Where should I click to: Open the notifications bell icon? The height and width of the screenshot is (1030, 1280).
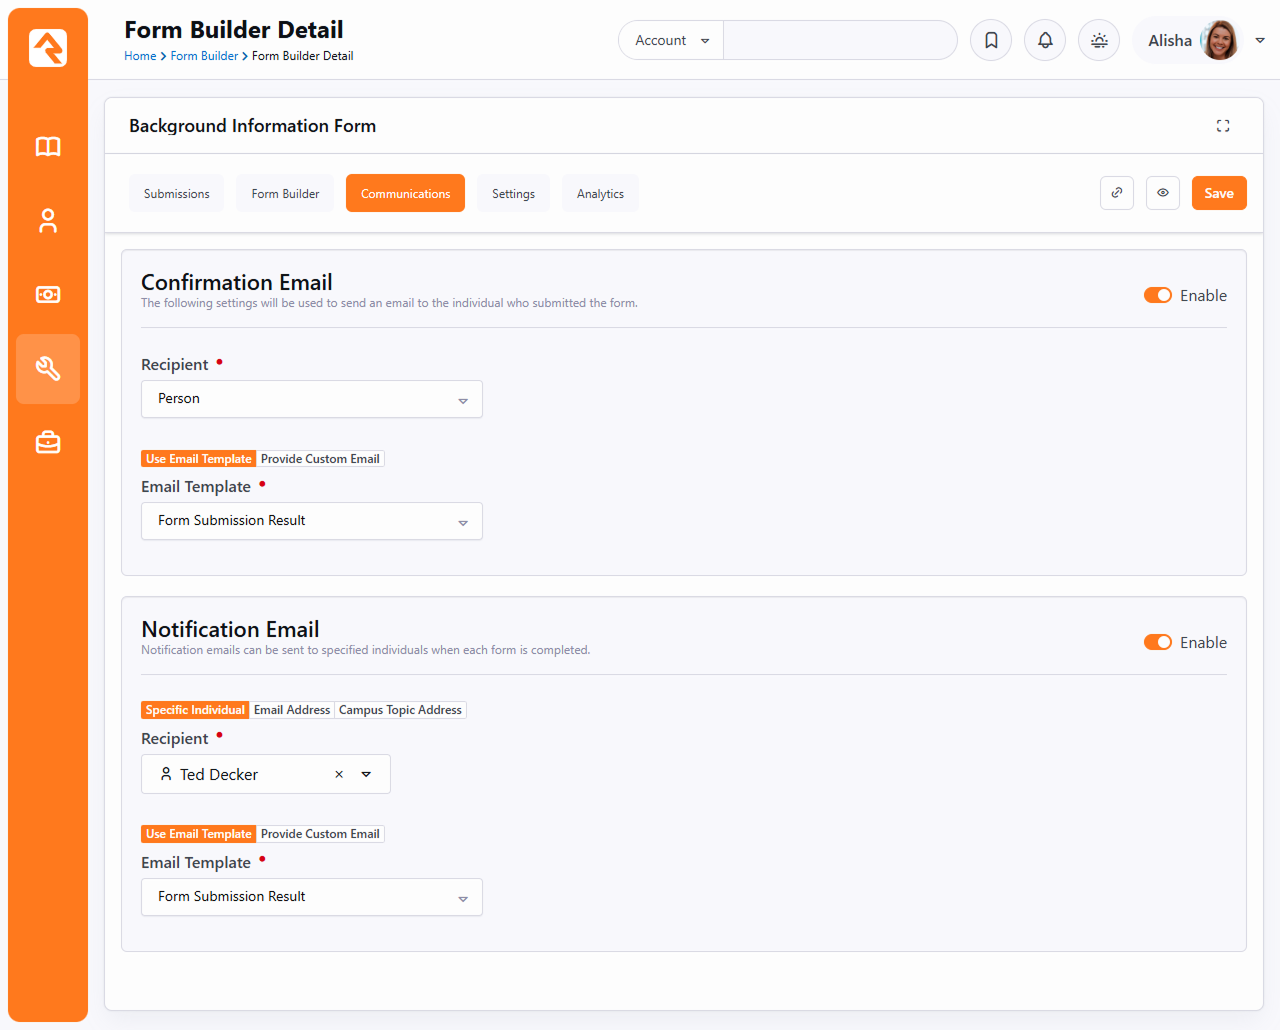1045,40
